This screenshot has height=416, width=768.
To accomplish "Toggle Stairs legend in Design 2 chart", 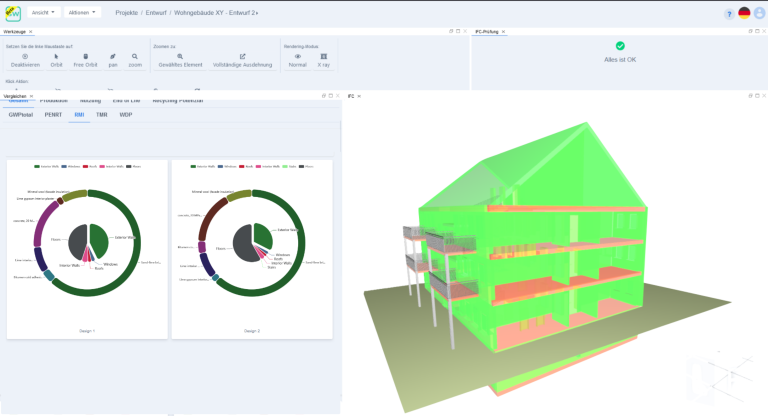I will point(289,167).
